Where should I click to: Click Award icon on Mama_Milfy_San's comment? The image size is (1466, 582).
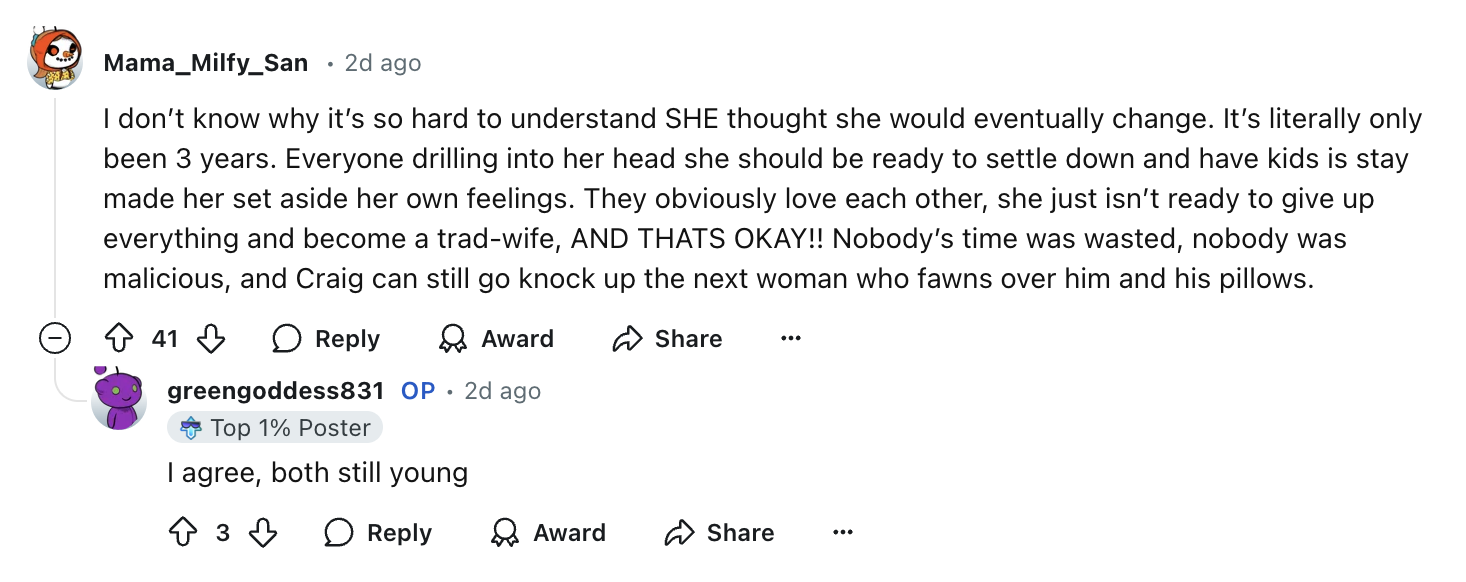point(453,339)
